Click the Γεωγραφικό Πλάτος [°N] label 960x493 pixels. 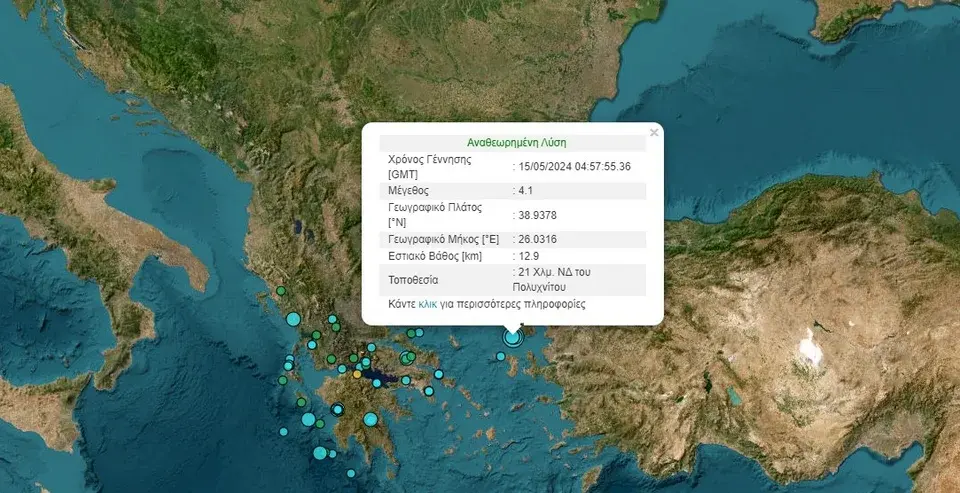pos(435,214)
